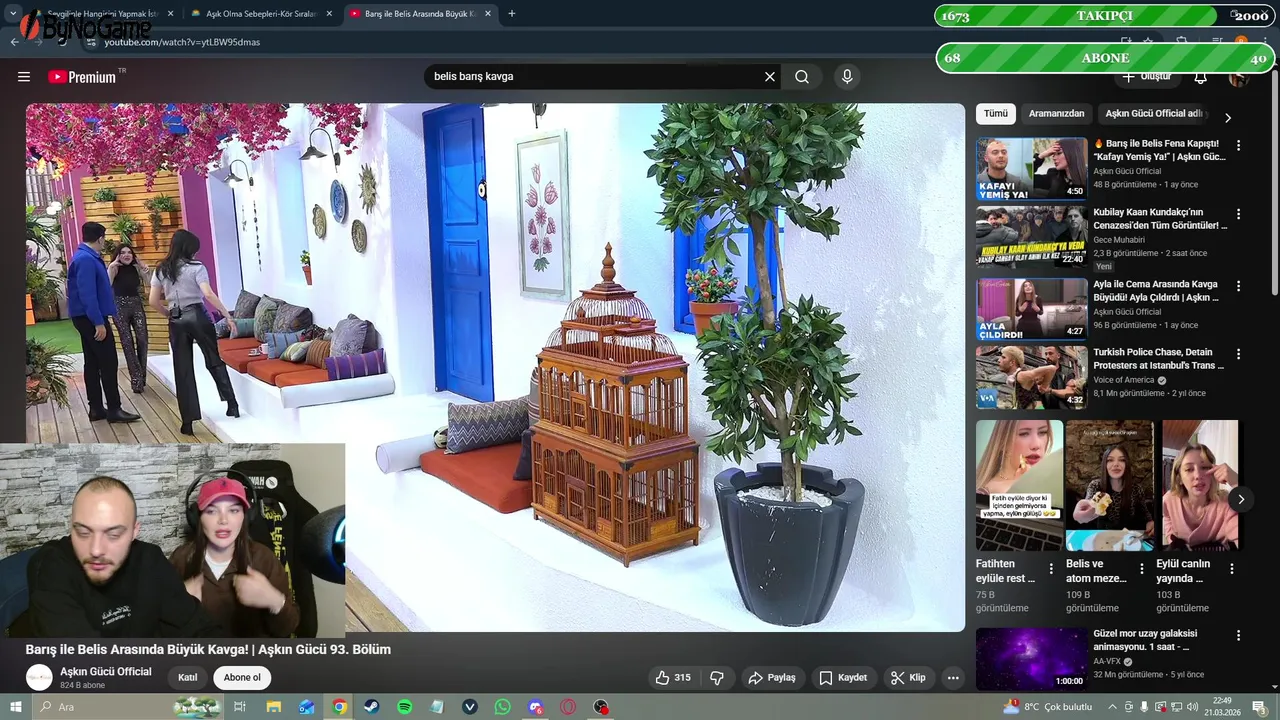Screen dimensions: 1280x720
Task: Open Aşkın Gücü Official channel name link
Action: [106, 671]
